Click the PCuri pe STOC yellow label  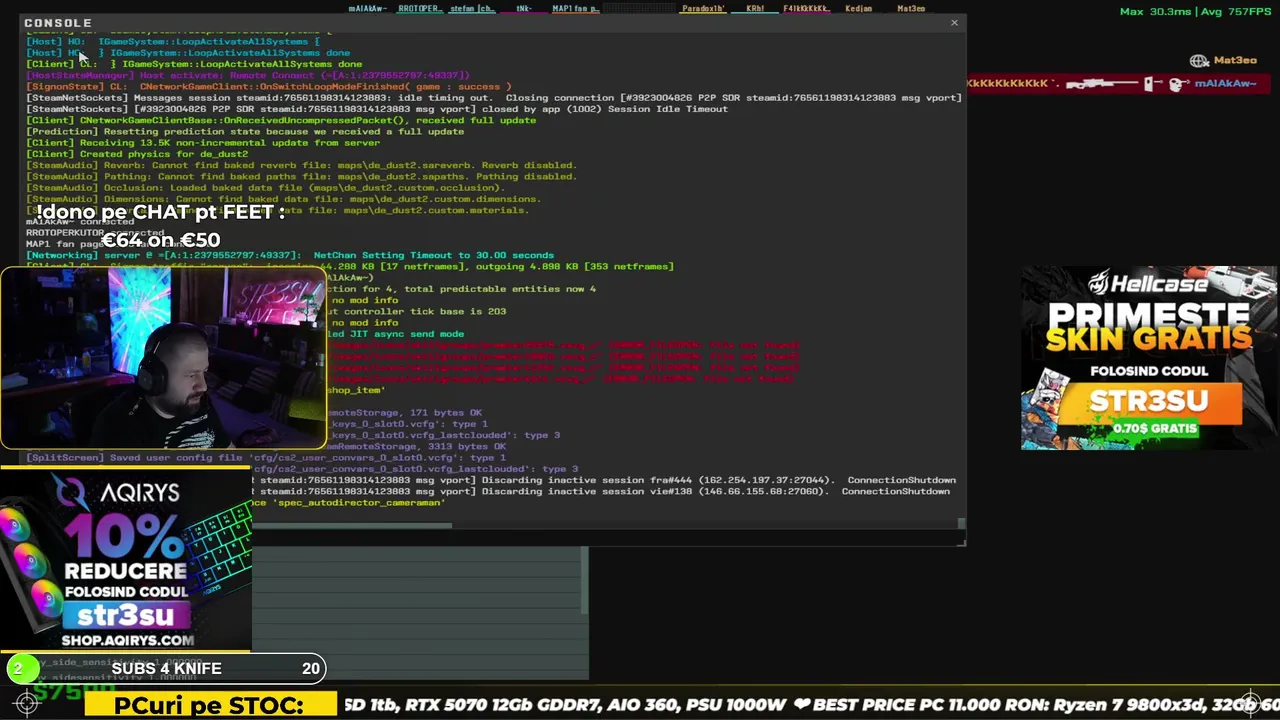point(209,705)
